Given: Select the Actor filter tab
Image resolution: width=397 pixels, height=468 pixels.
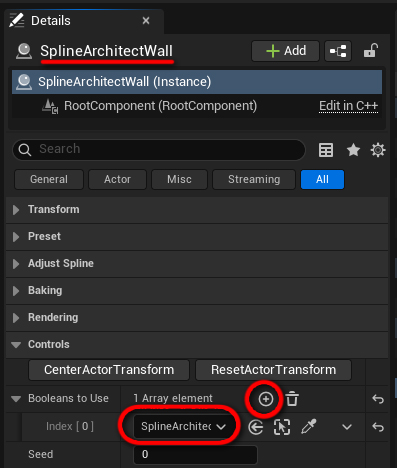Looking at the screenshot, I should [117, 179].
